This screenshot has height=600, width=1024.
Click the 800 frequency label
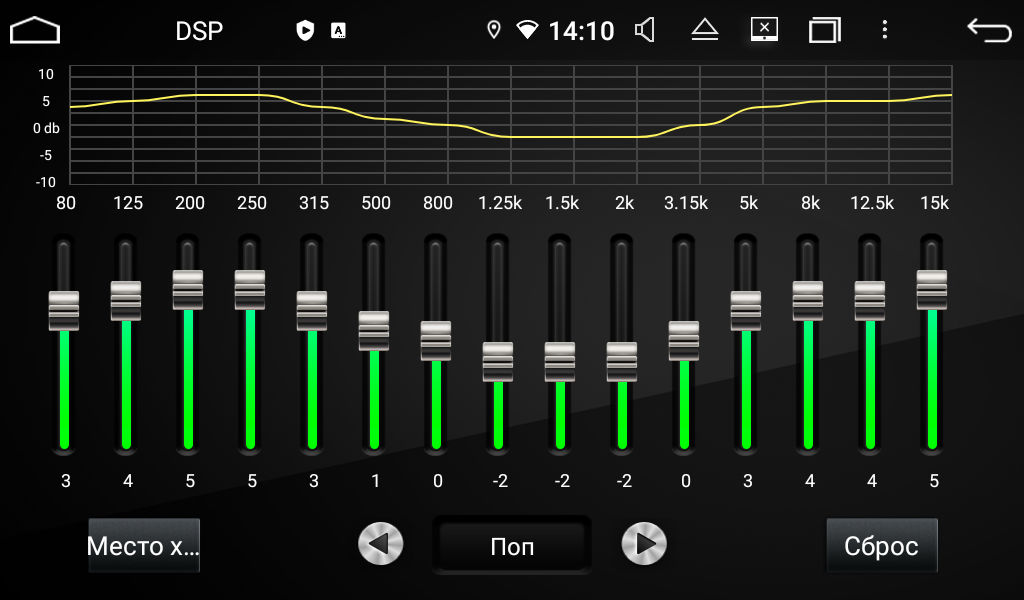(438, 203)
